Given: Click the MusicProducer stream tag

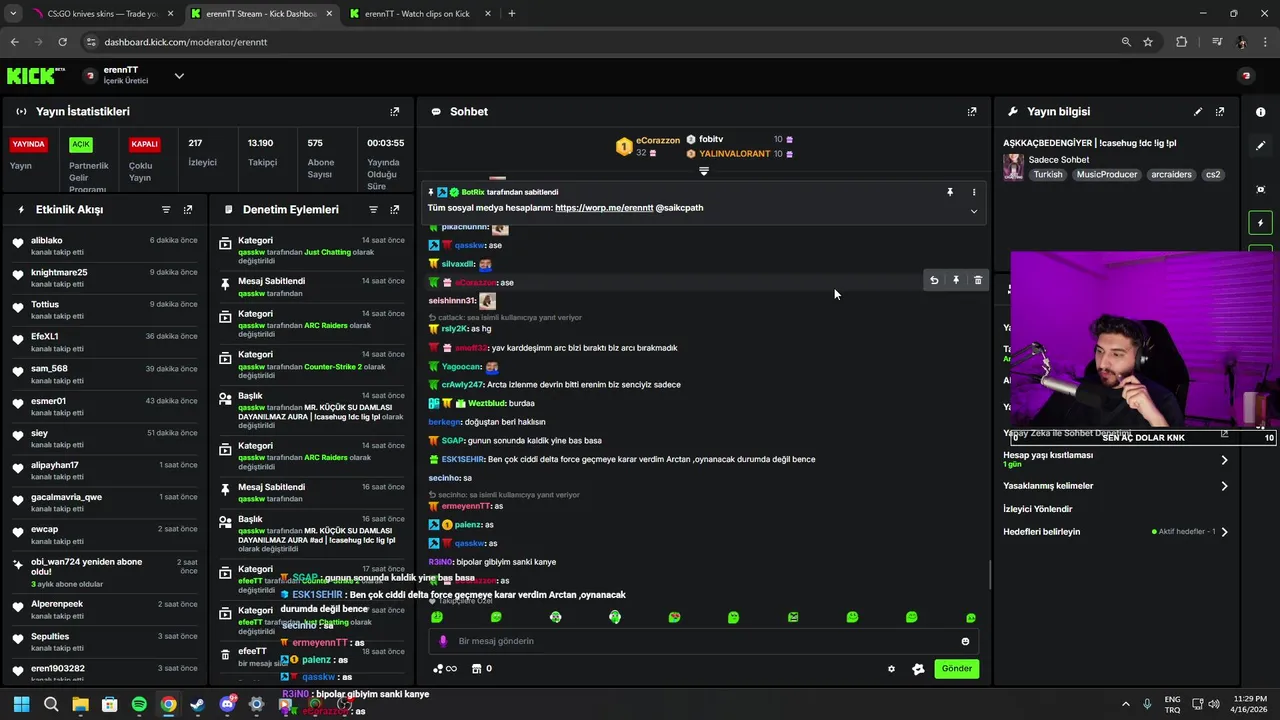Looking at the screenshot, I should point(1107,175).
